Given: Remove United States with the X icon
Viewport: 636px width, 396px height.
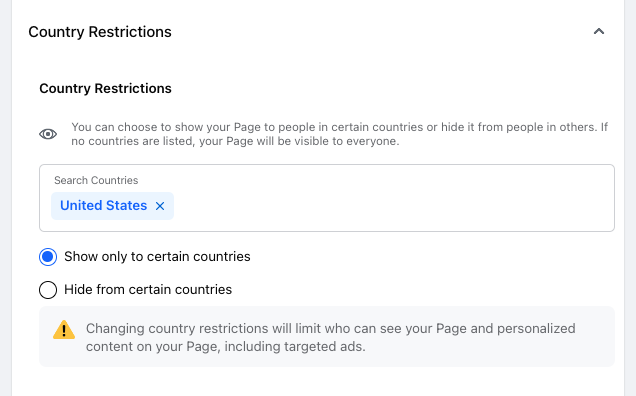Looking at the screenshot, I should 160,206.
